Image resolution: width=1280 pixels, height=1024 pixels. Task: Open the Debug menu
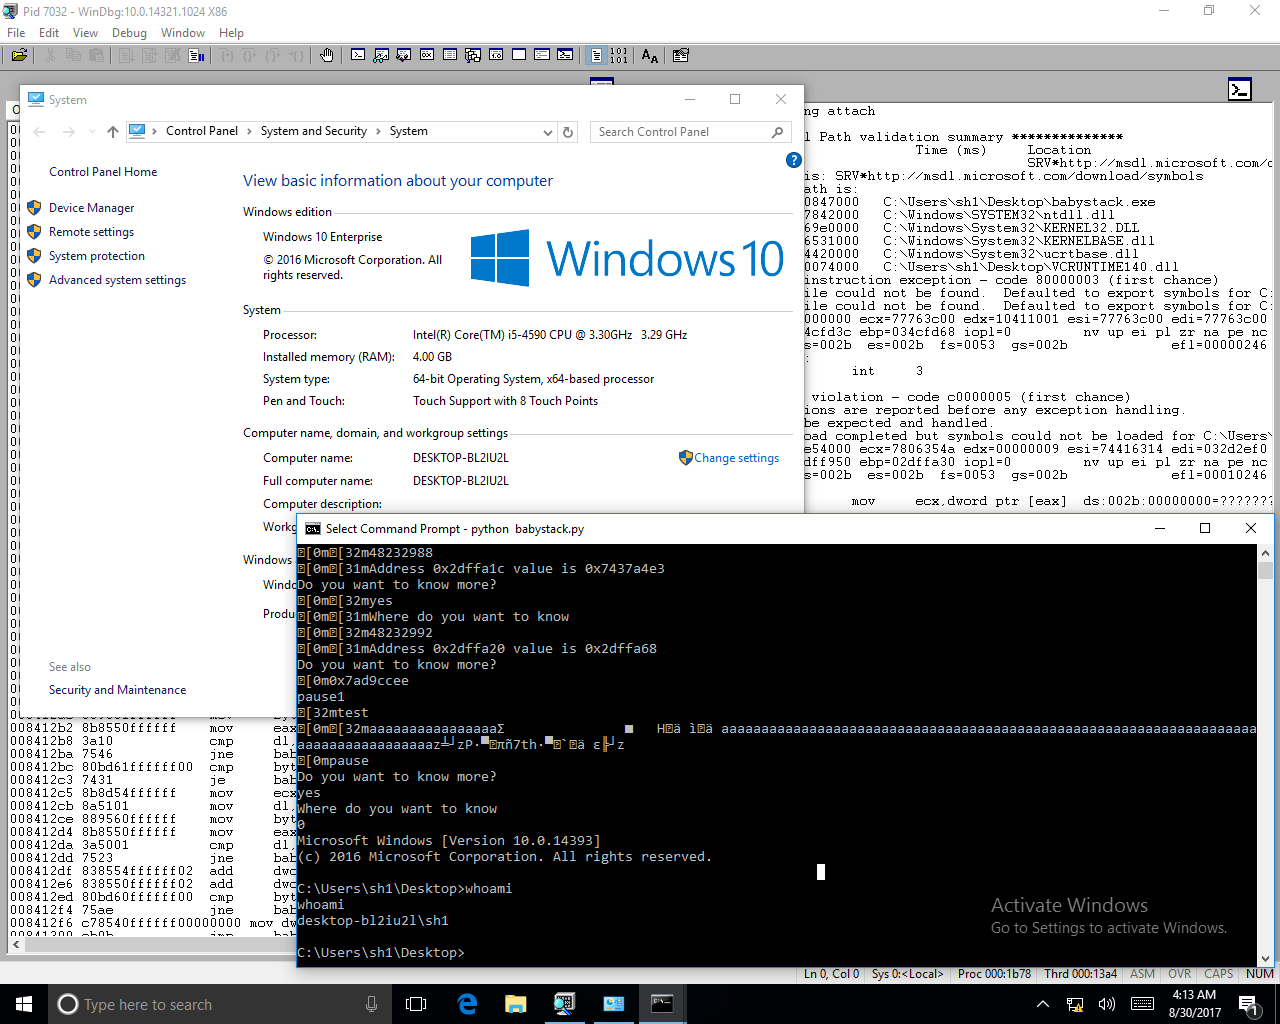coord(129,33)
